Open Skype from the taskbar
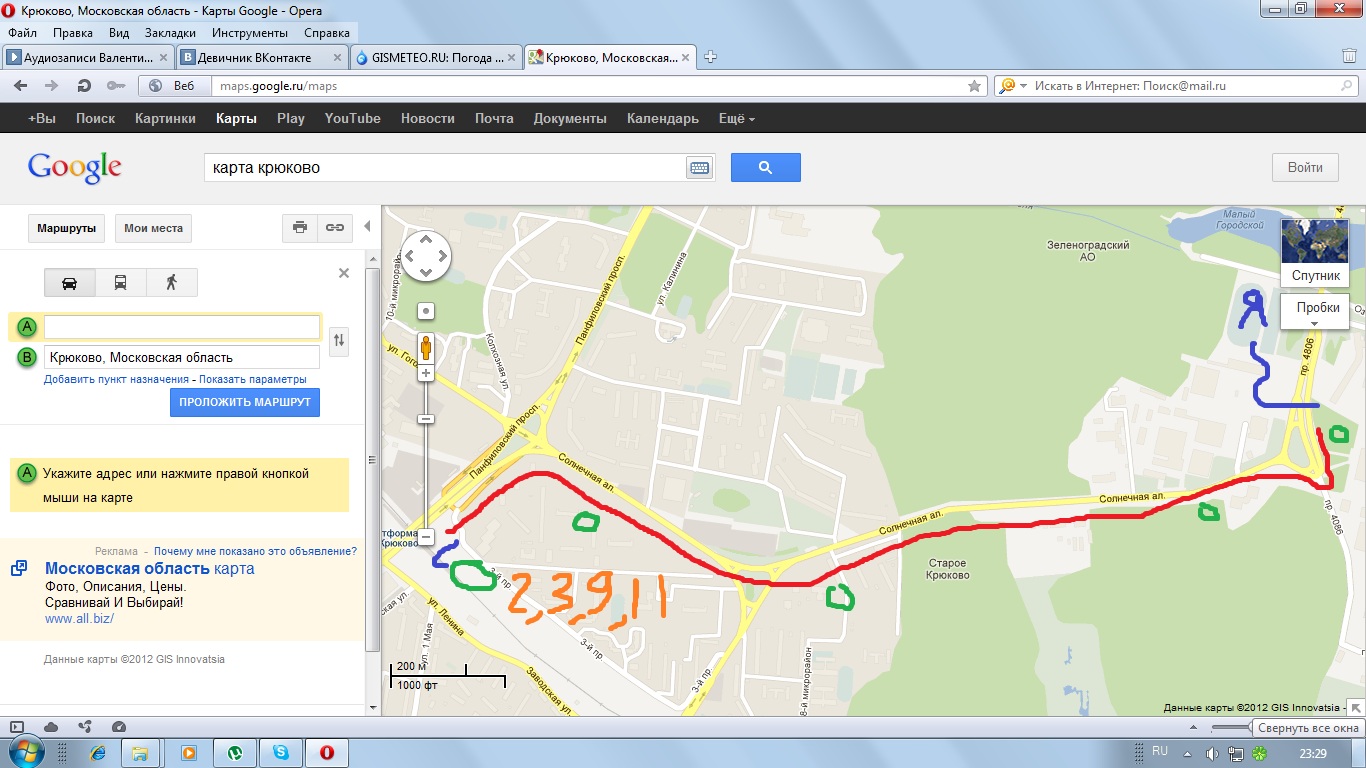The image size is (1366, 768). pyautogui.click(x=280, y=752)
